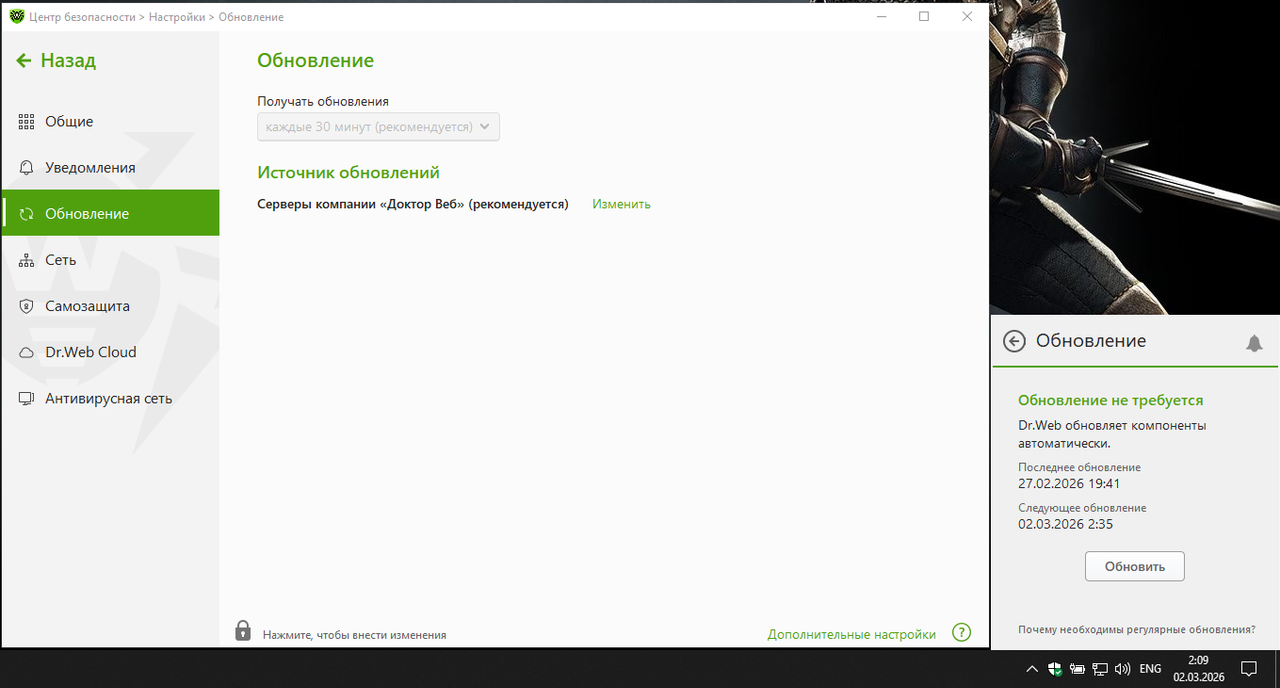Open the Сеть settings section

coord(110,260)
